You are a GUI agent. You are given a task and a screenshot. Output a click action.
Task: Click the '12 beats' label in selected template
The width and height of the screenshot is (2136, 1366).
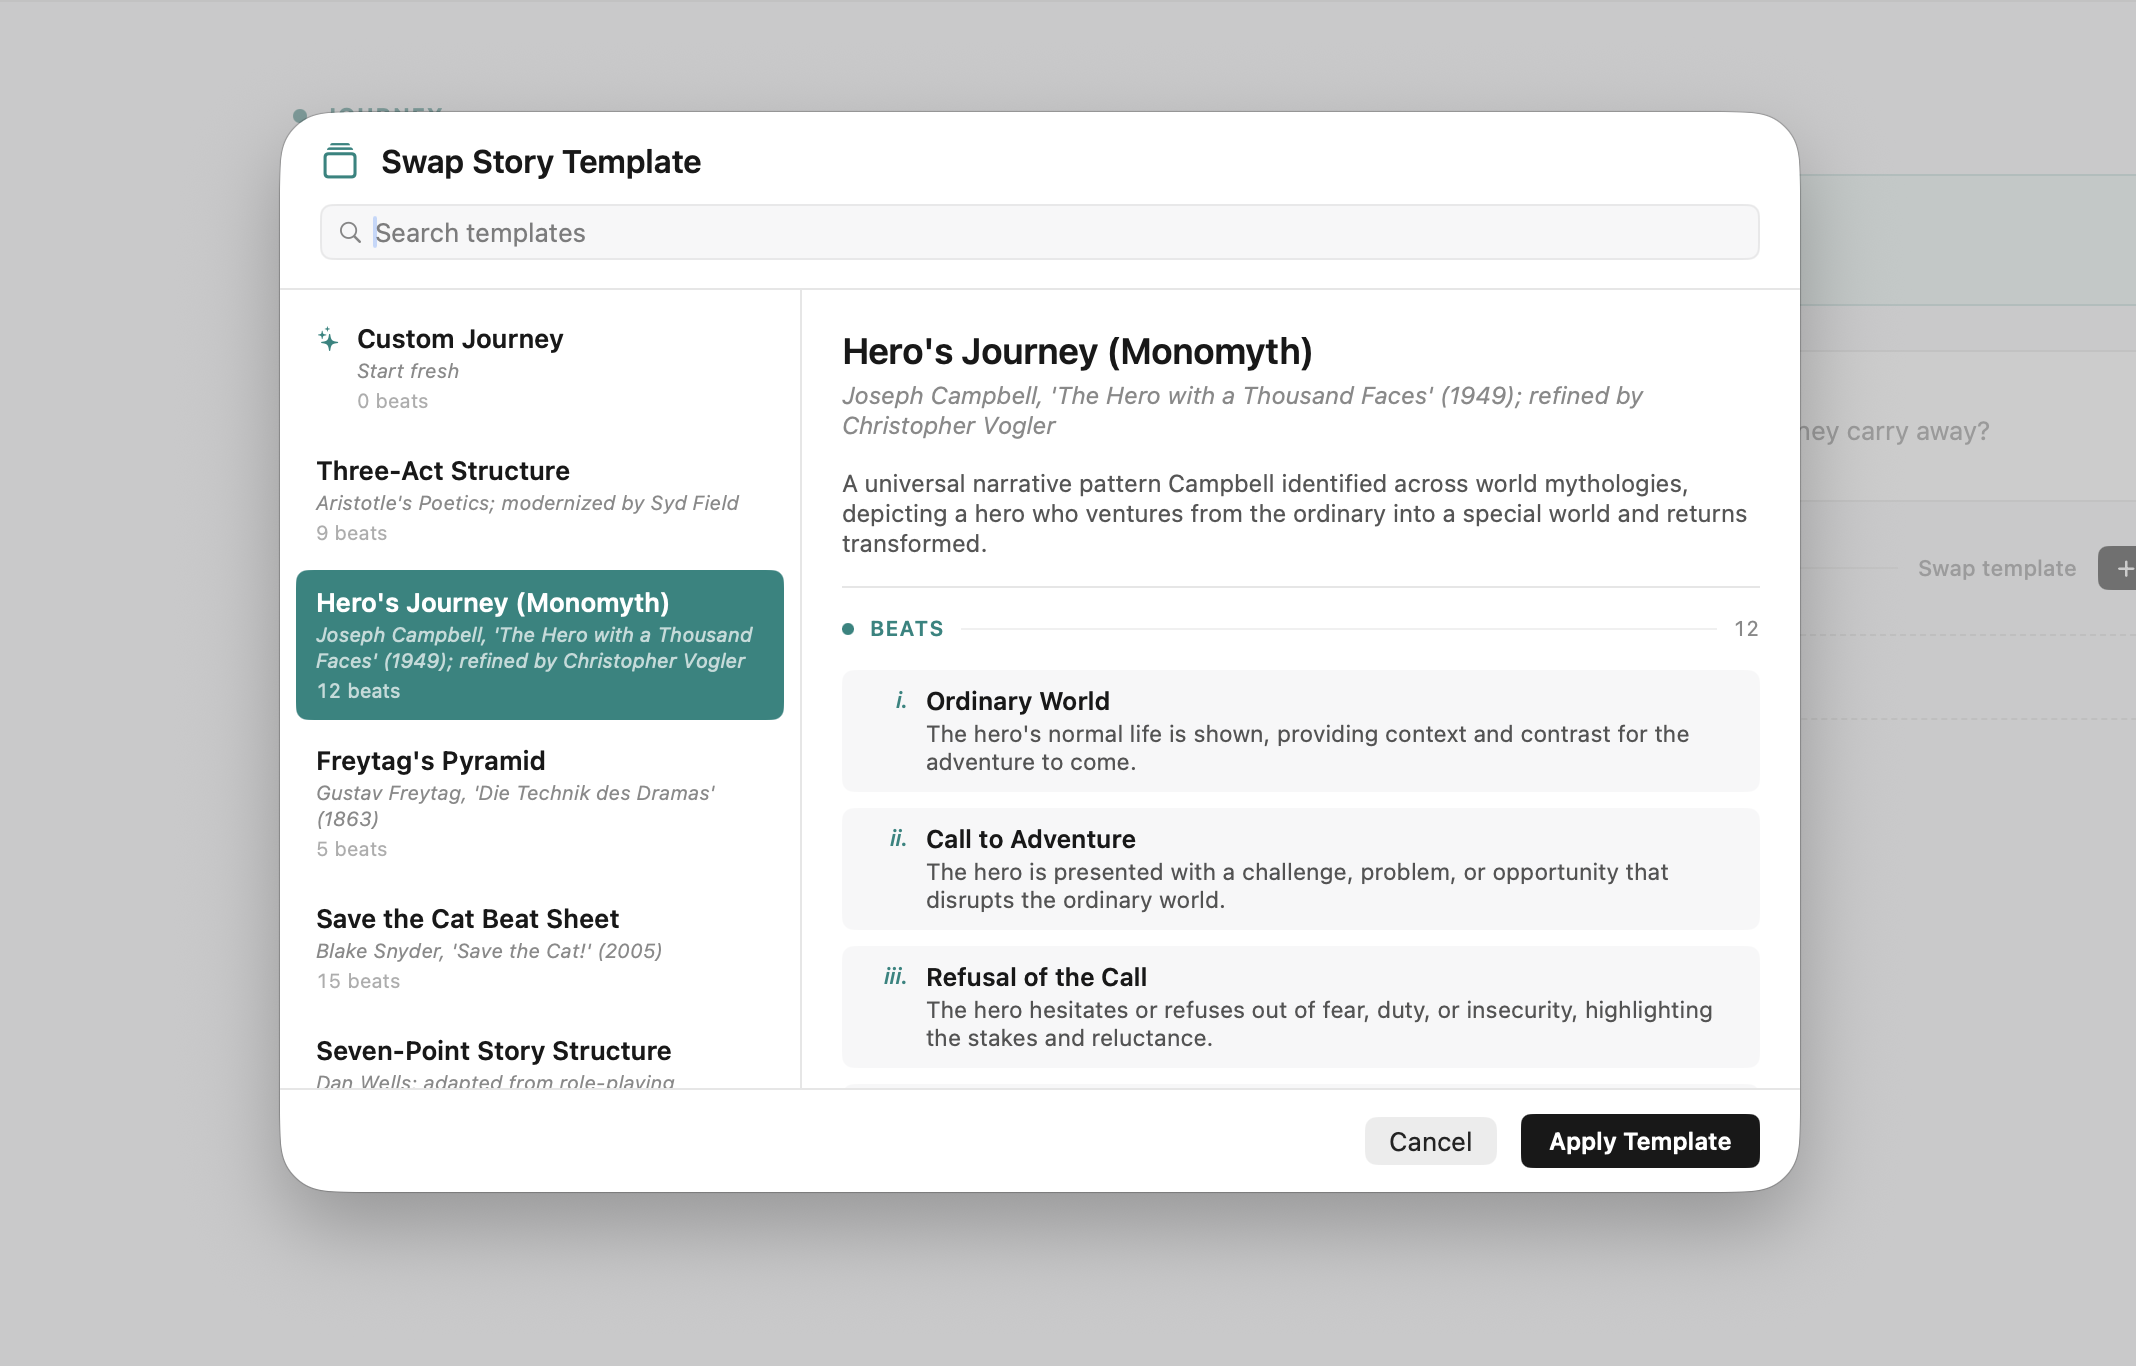(358, 691)
